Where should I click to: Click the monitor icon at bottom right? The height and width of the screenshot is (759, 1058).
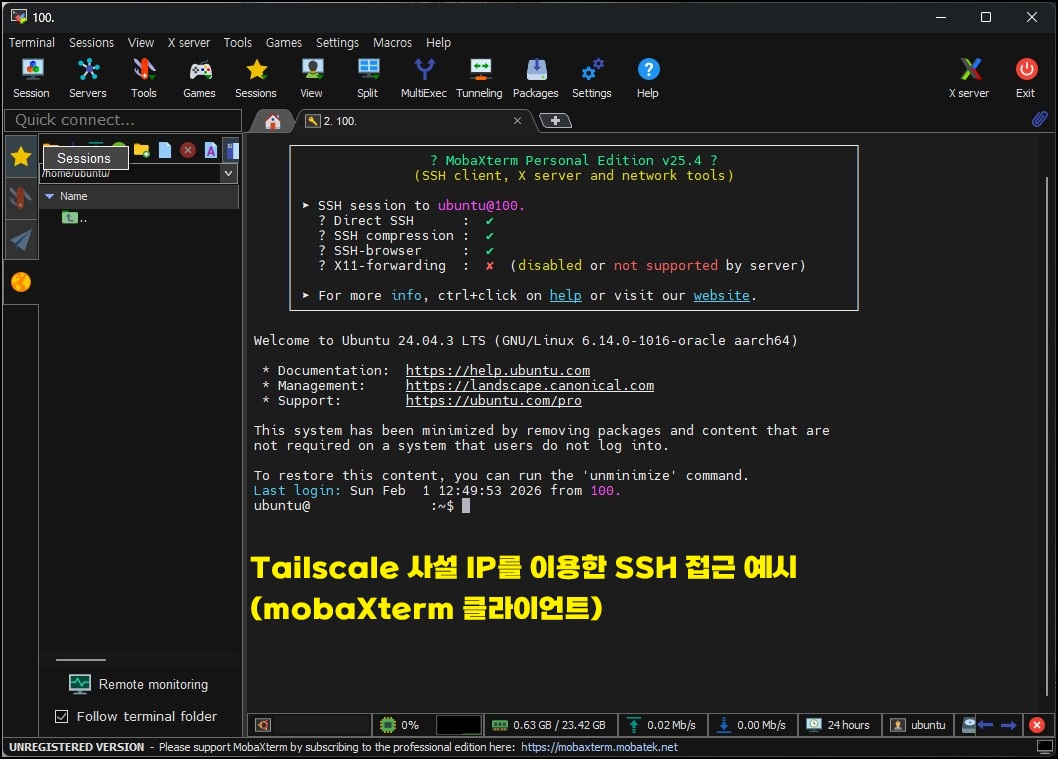coord(1045,747)
